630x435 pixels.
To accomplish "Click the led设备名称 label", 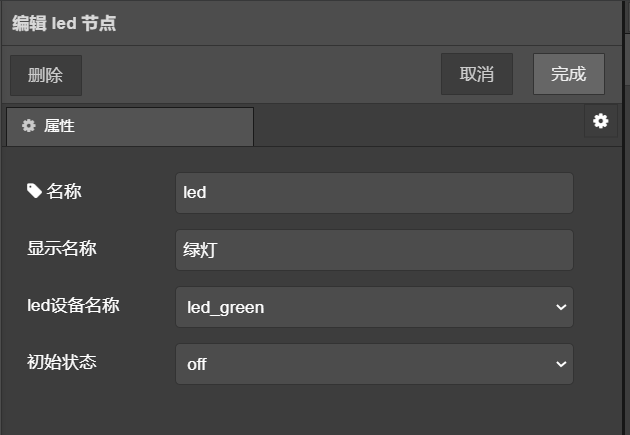I will (x=73, y=305).
